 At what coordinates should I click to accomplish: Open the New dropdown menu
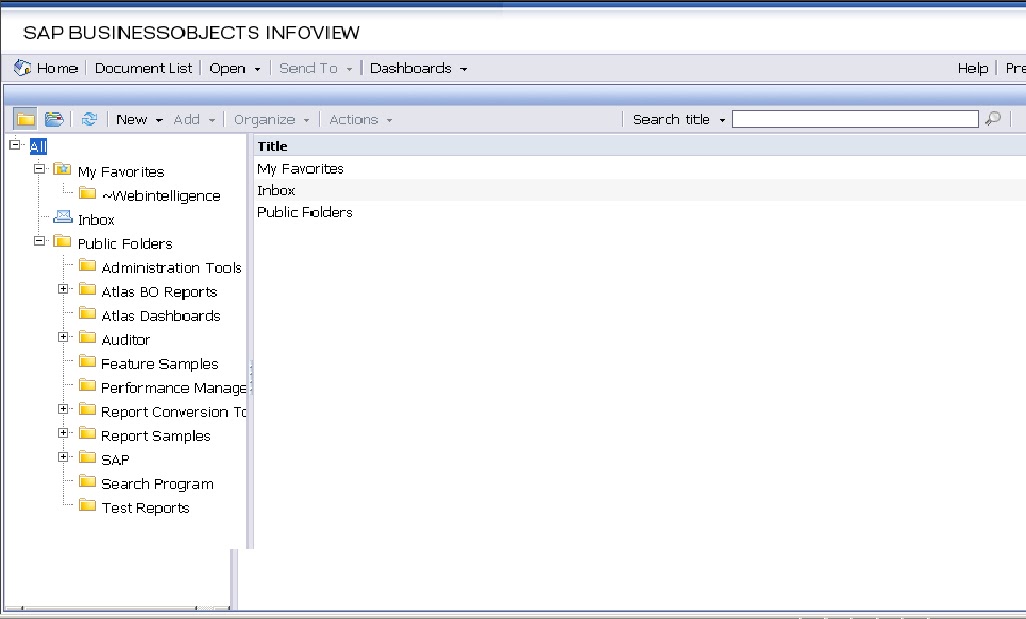tap(136, 118)
